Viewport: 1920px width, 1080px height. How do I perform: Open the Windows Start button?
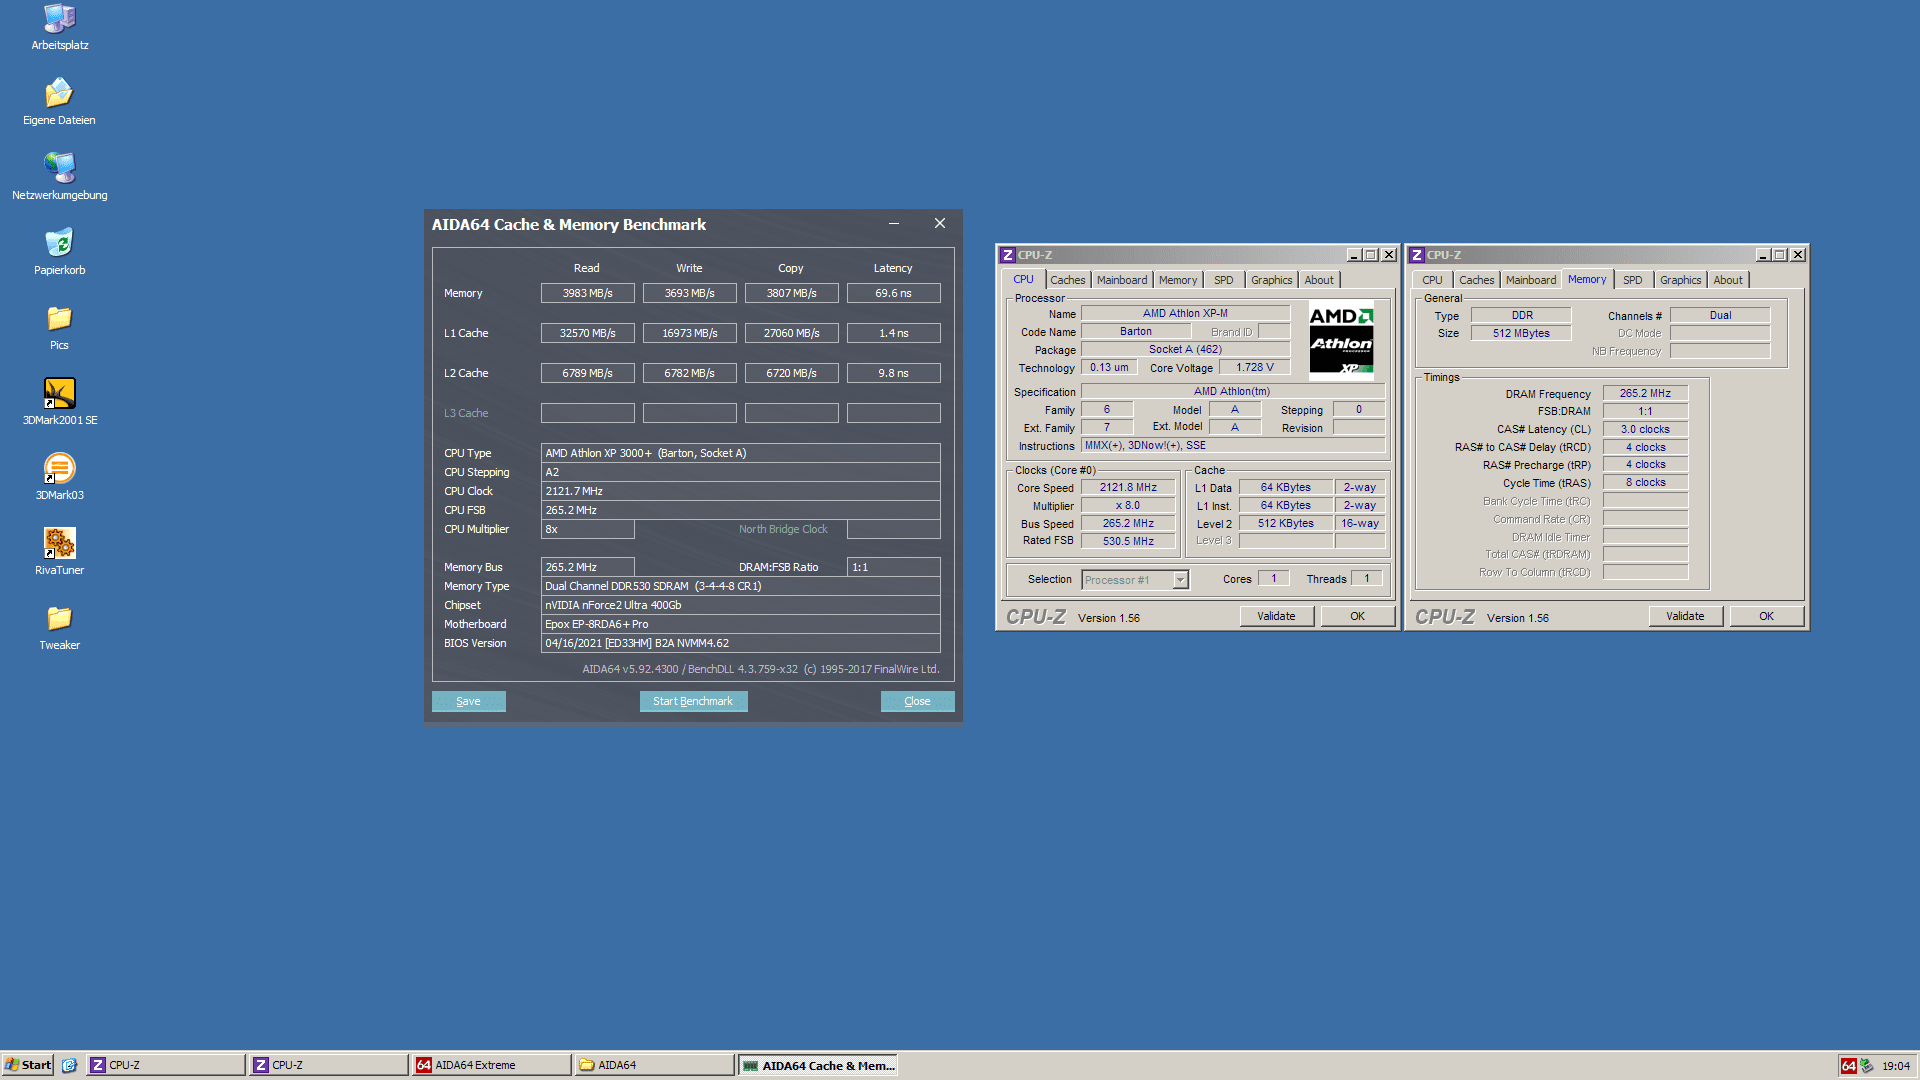point(28,1065)
